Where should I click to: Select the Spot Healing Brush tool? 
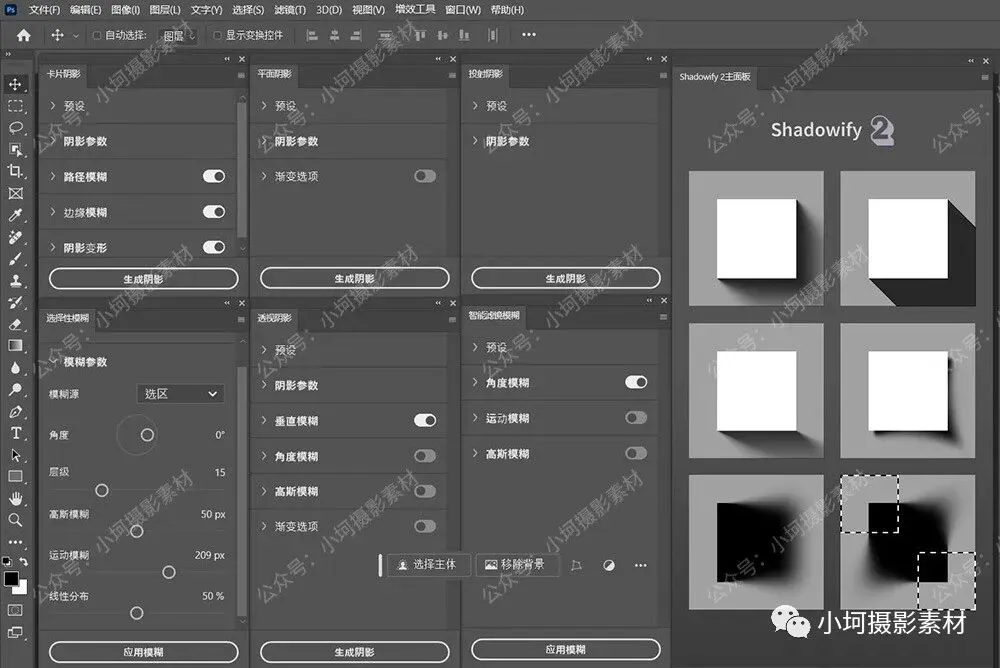(x=15, y=237)
